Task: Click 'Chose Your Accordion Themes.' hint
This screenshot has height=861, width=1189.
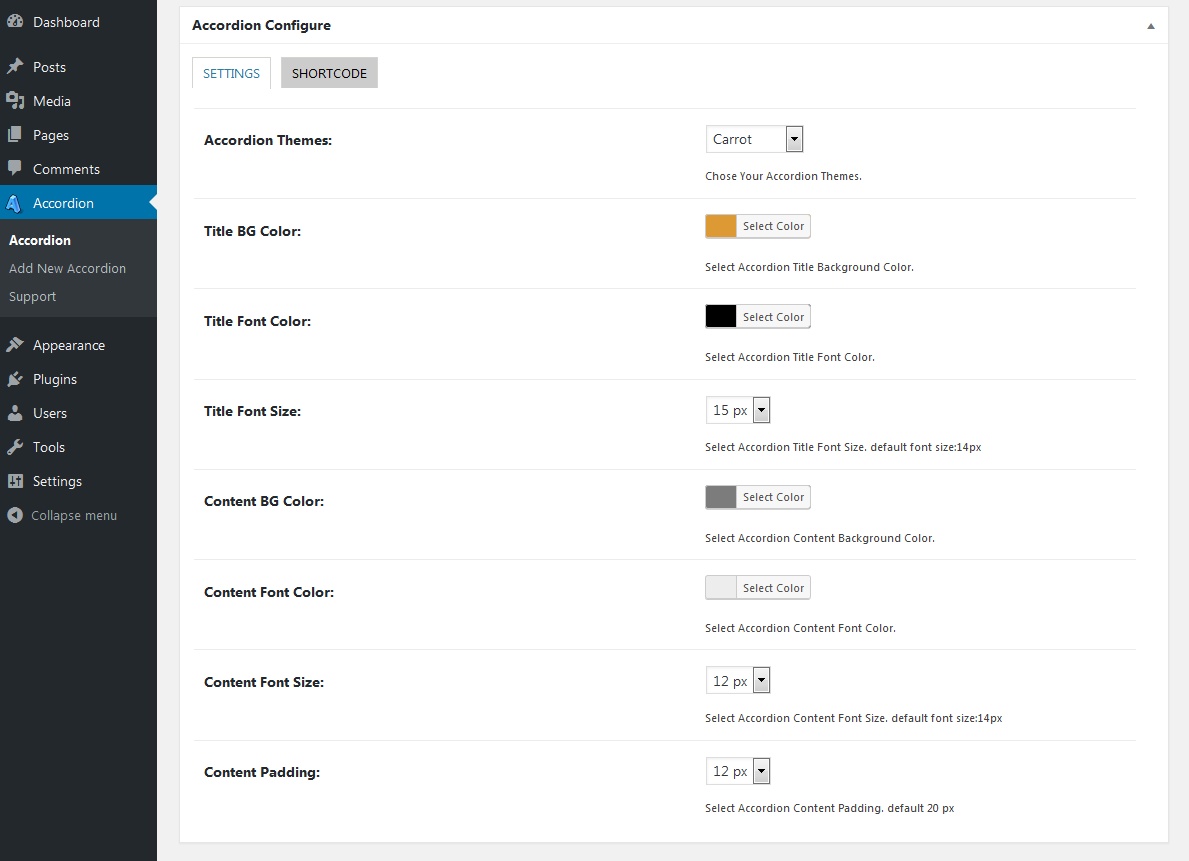Action: point(783,176)
